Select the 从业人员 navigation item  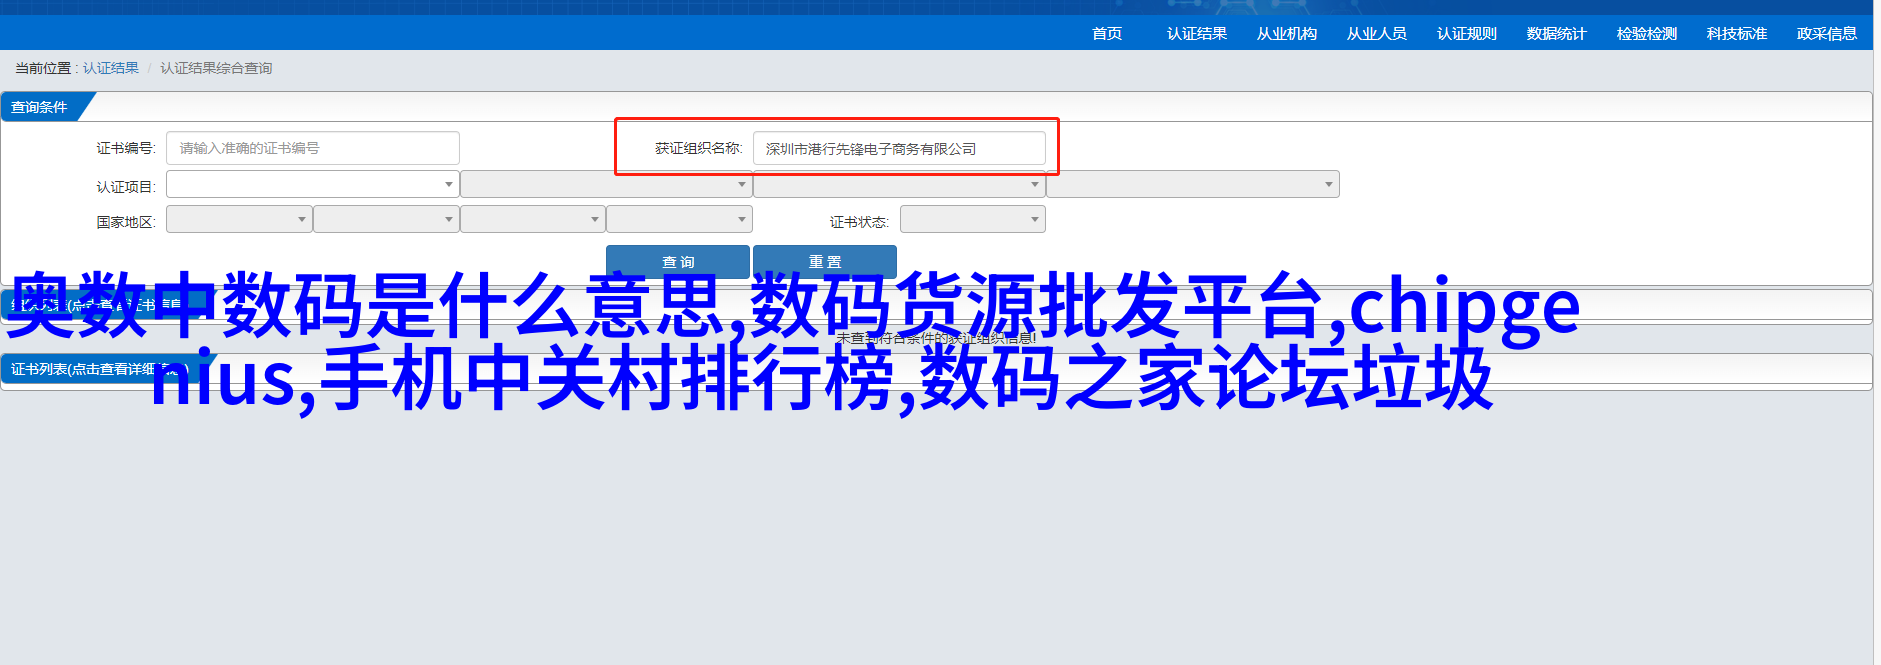1377,34
